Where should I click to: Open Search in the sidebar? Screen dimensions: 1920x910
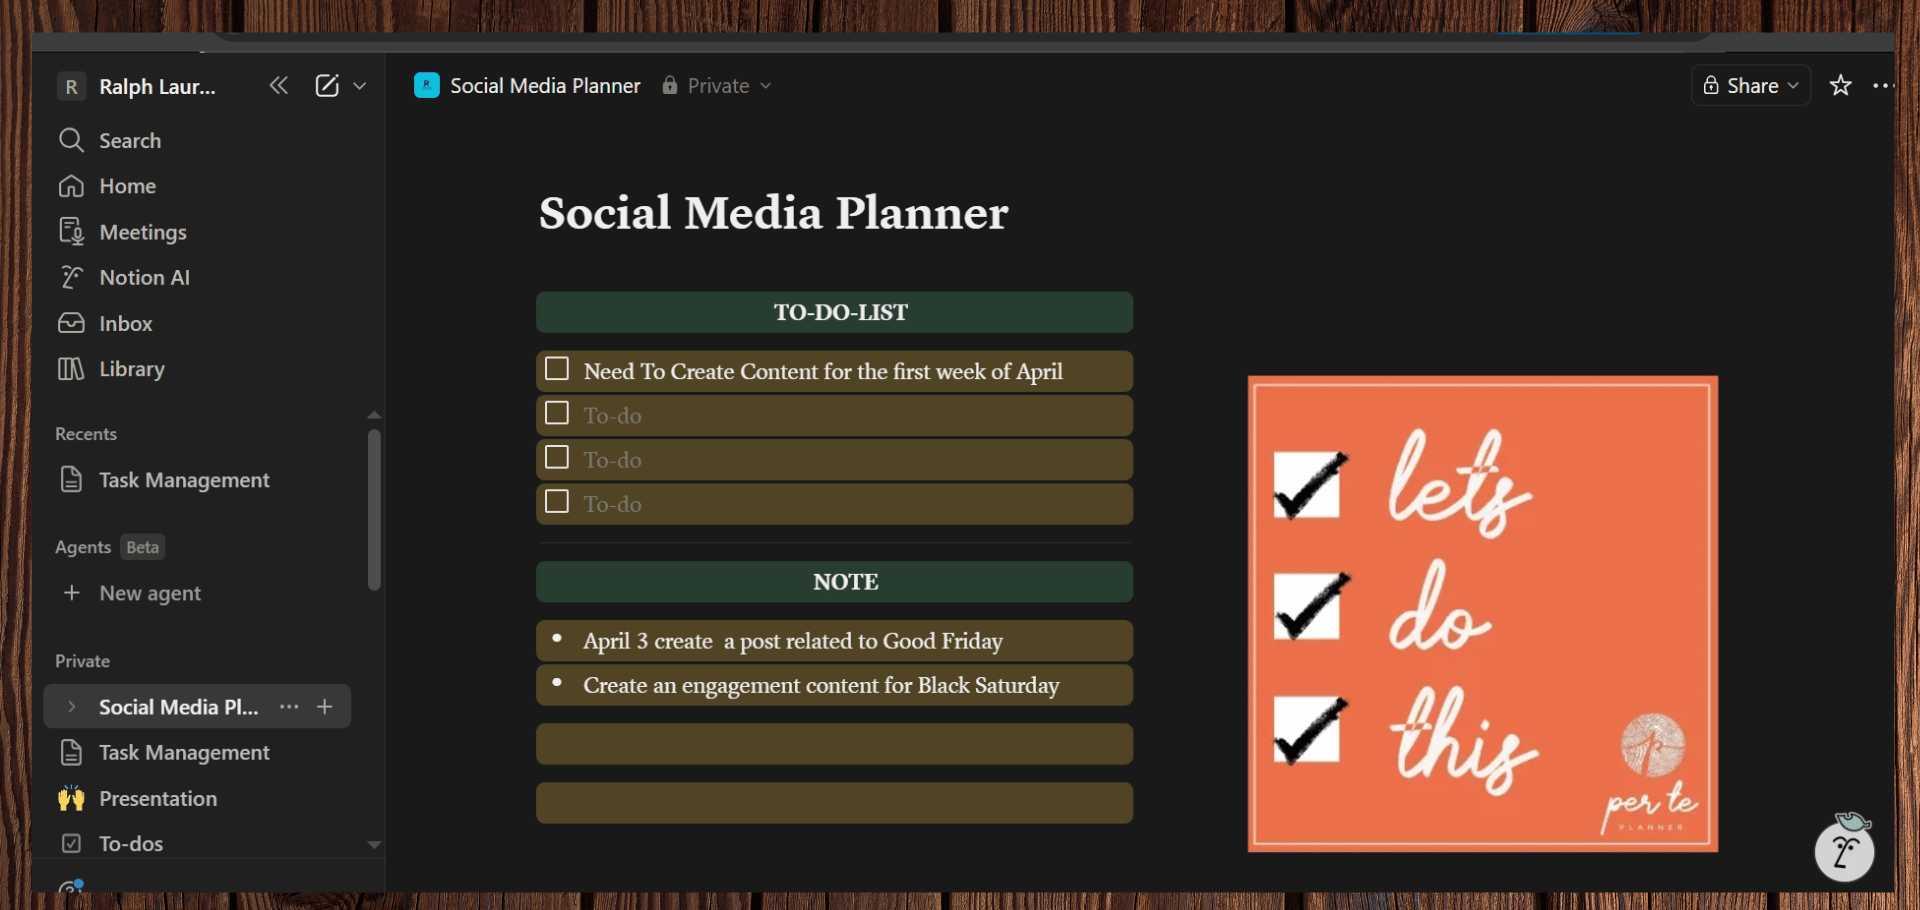(129, 141)
